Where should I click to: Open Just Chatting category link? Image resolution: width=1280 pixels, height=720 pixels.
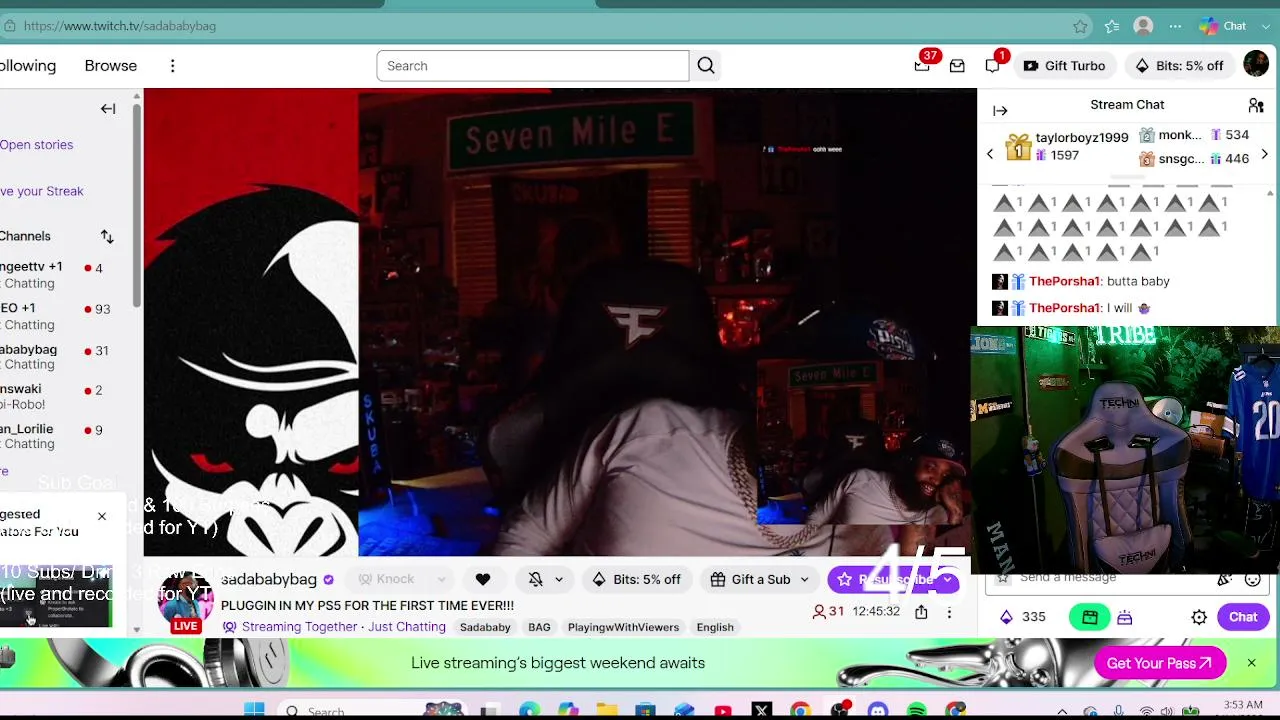[x=406, y=627]
